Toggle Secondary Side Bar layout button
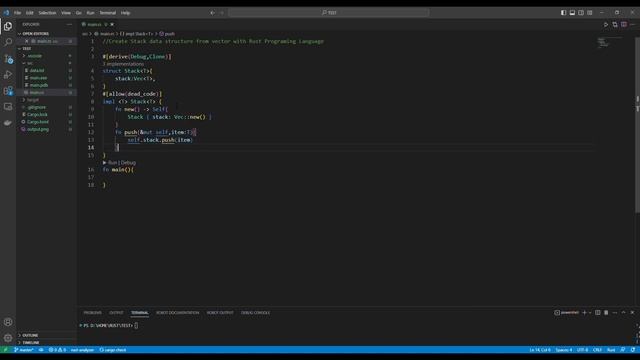Viewport: 640px width, 360px height. coord(581,13)
